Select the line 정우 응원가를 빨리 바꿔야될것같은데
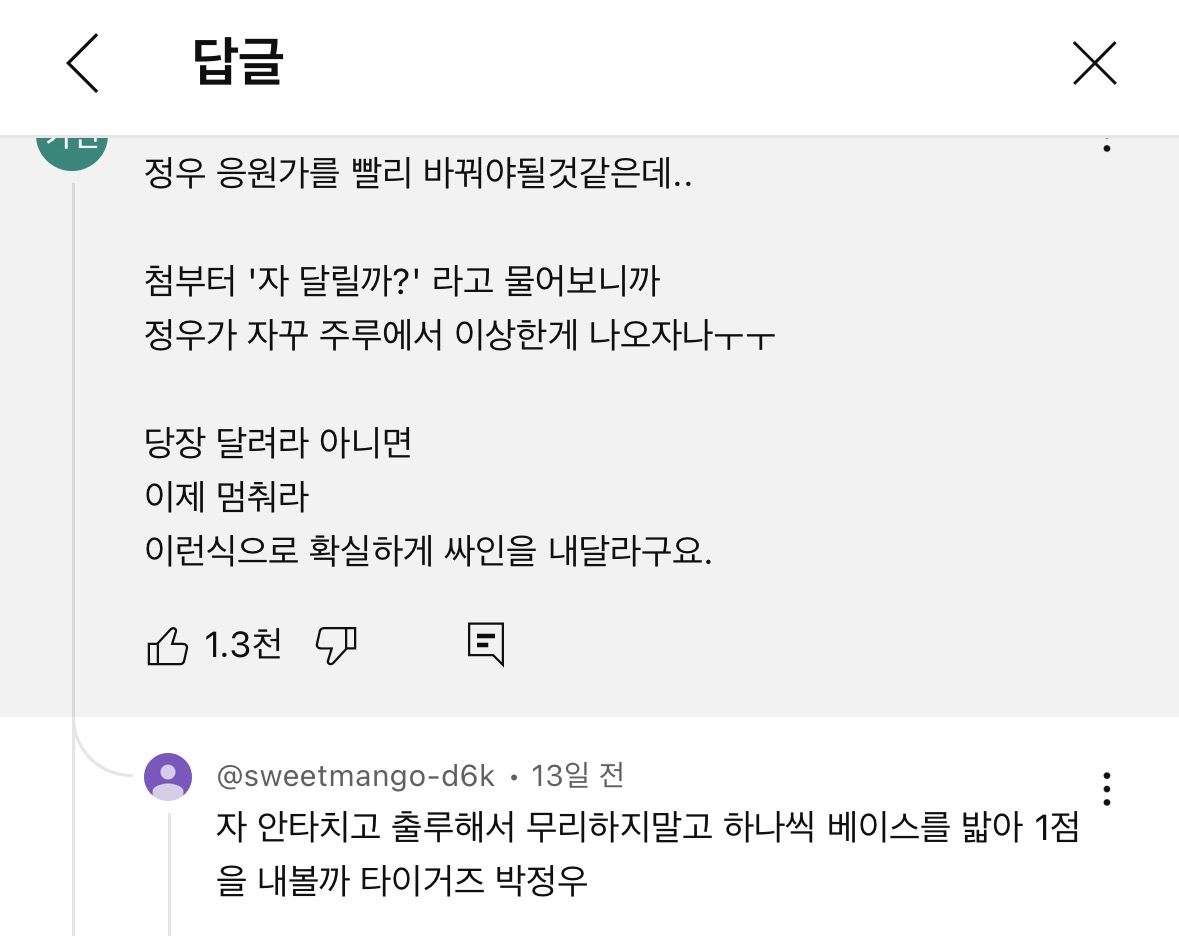Image resolution: width=1179 pixels, height=936 pixels. [418, 174]
